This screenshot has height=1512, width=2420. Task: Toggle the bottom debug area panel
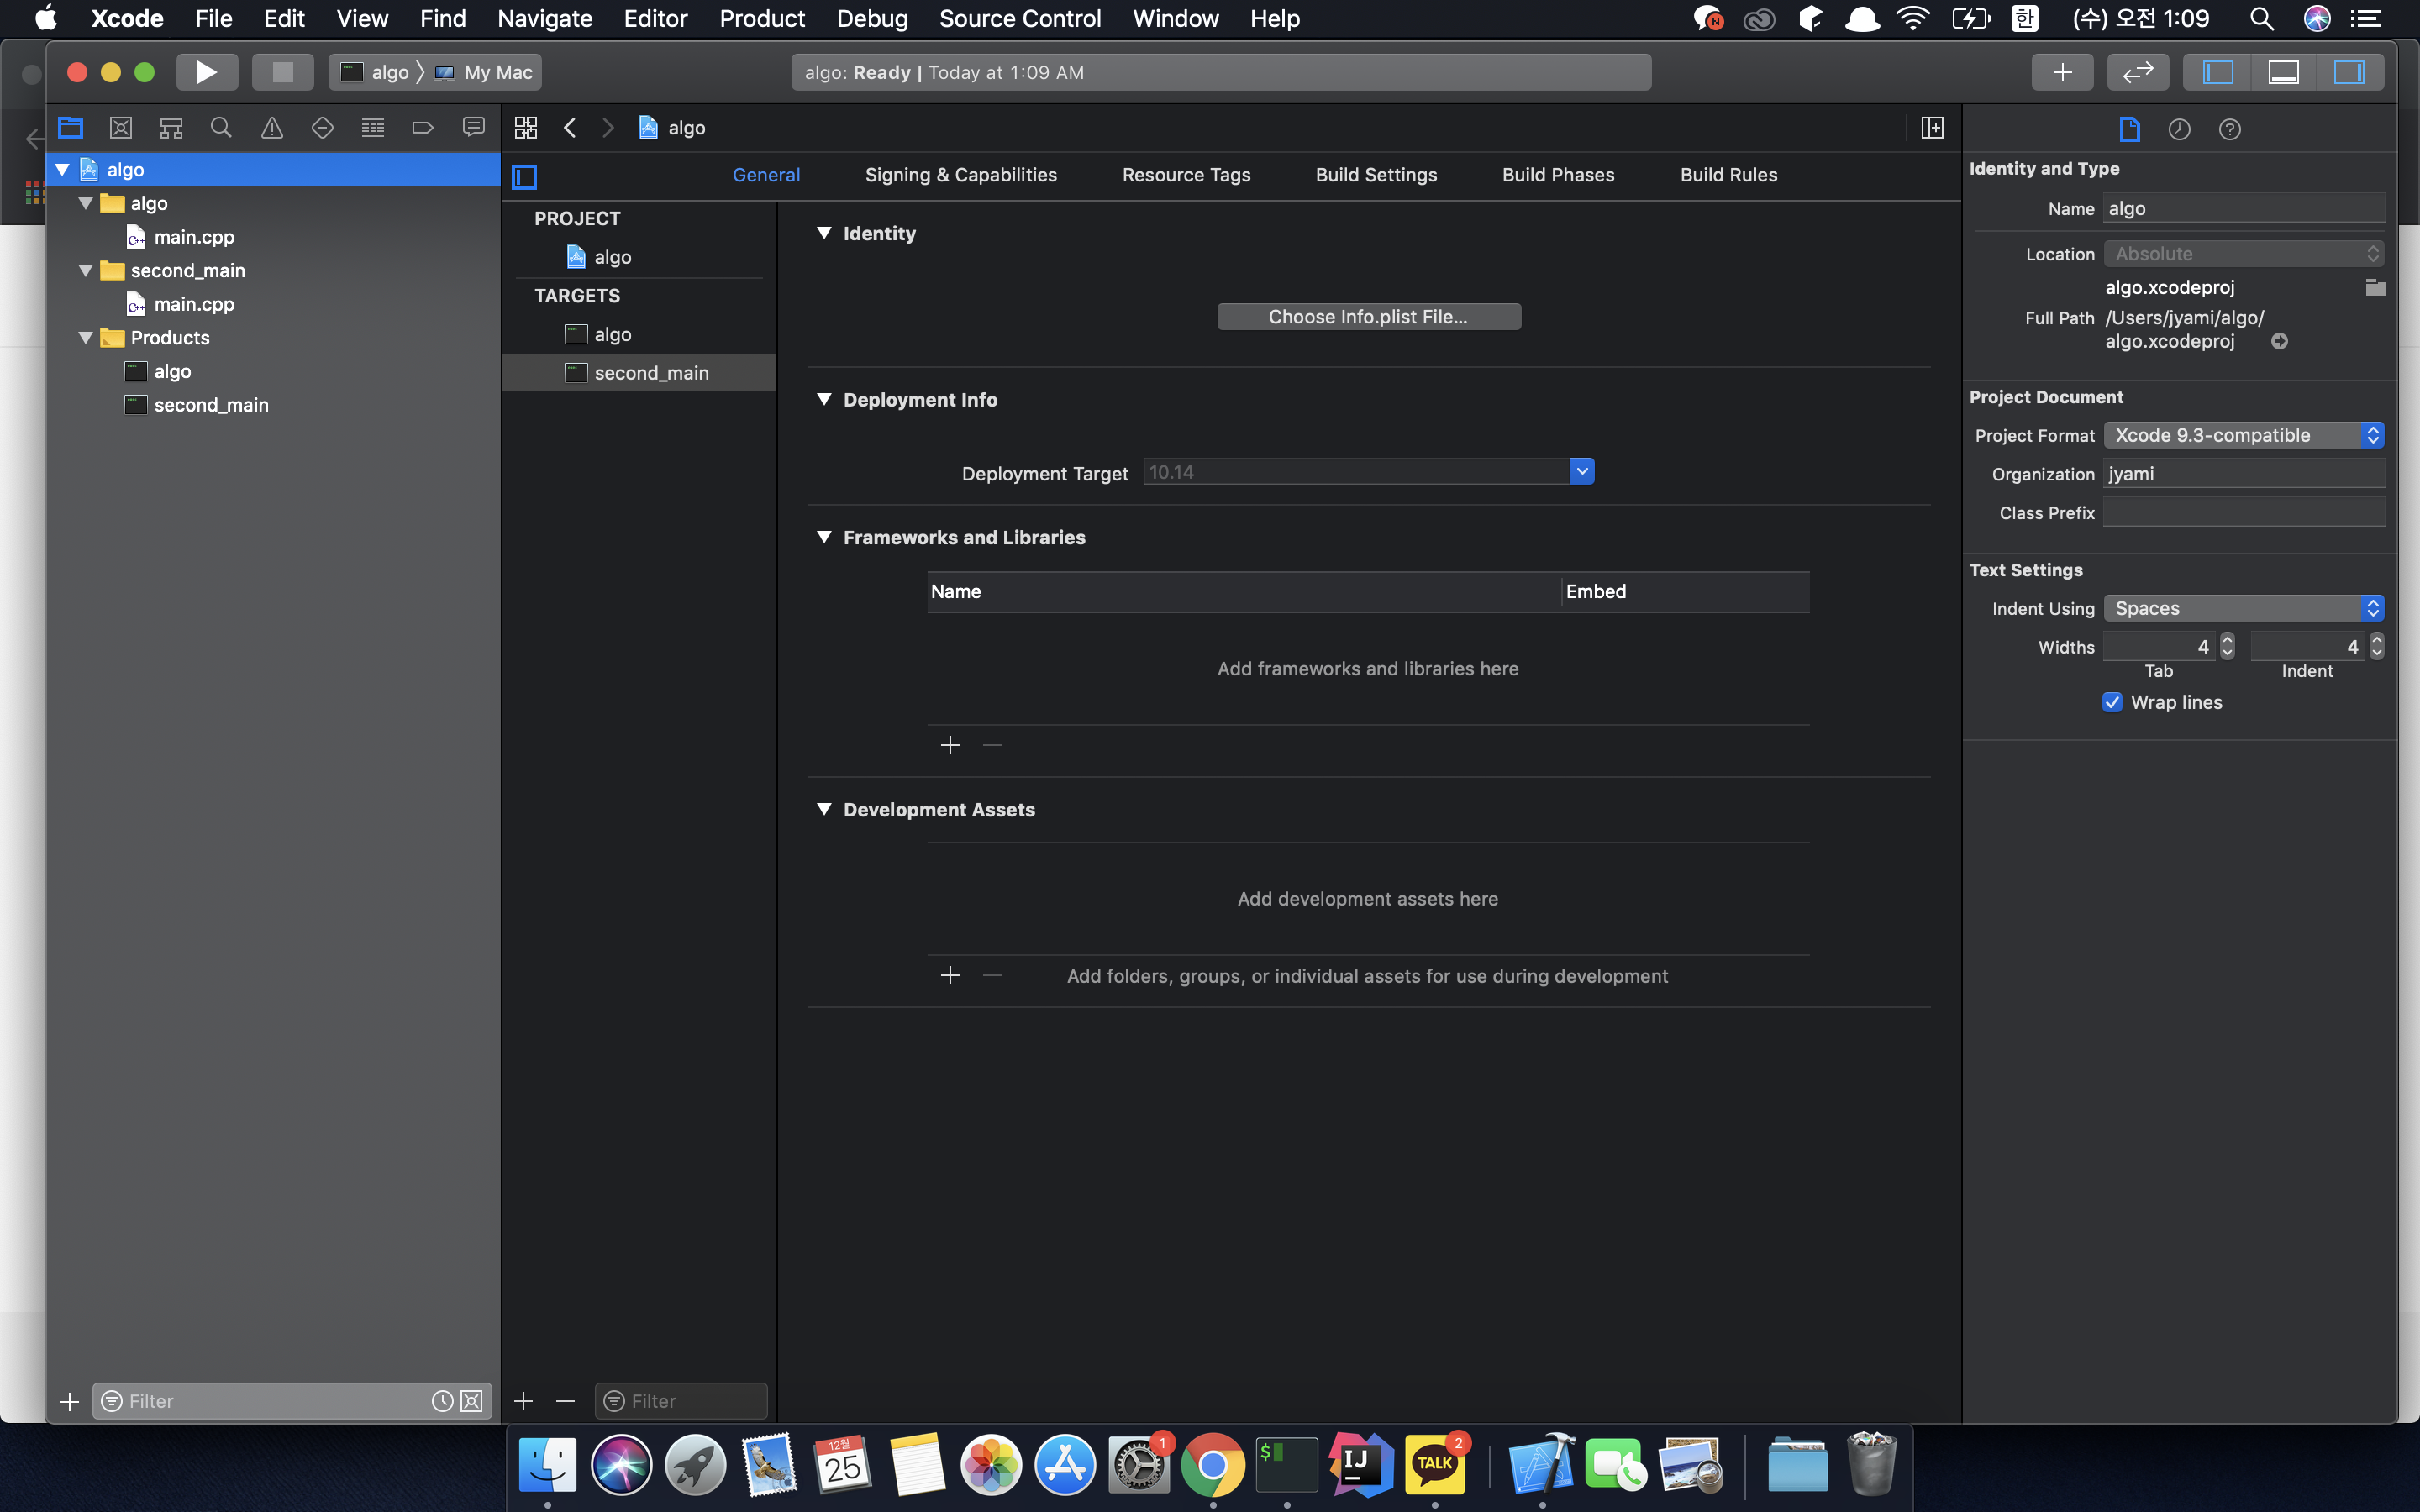tap(2283, 72)
